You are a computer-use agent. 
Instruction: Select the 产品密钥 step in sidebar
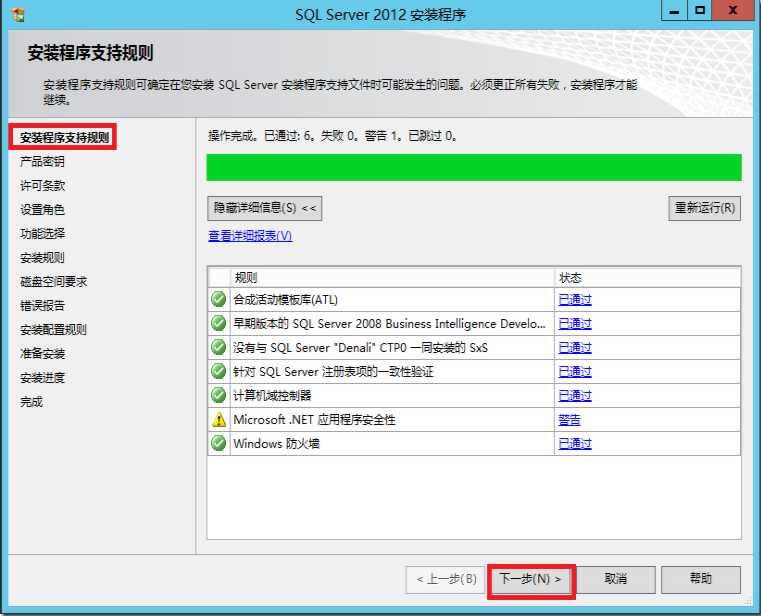[x=42, y=162]
